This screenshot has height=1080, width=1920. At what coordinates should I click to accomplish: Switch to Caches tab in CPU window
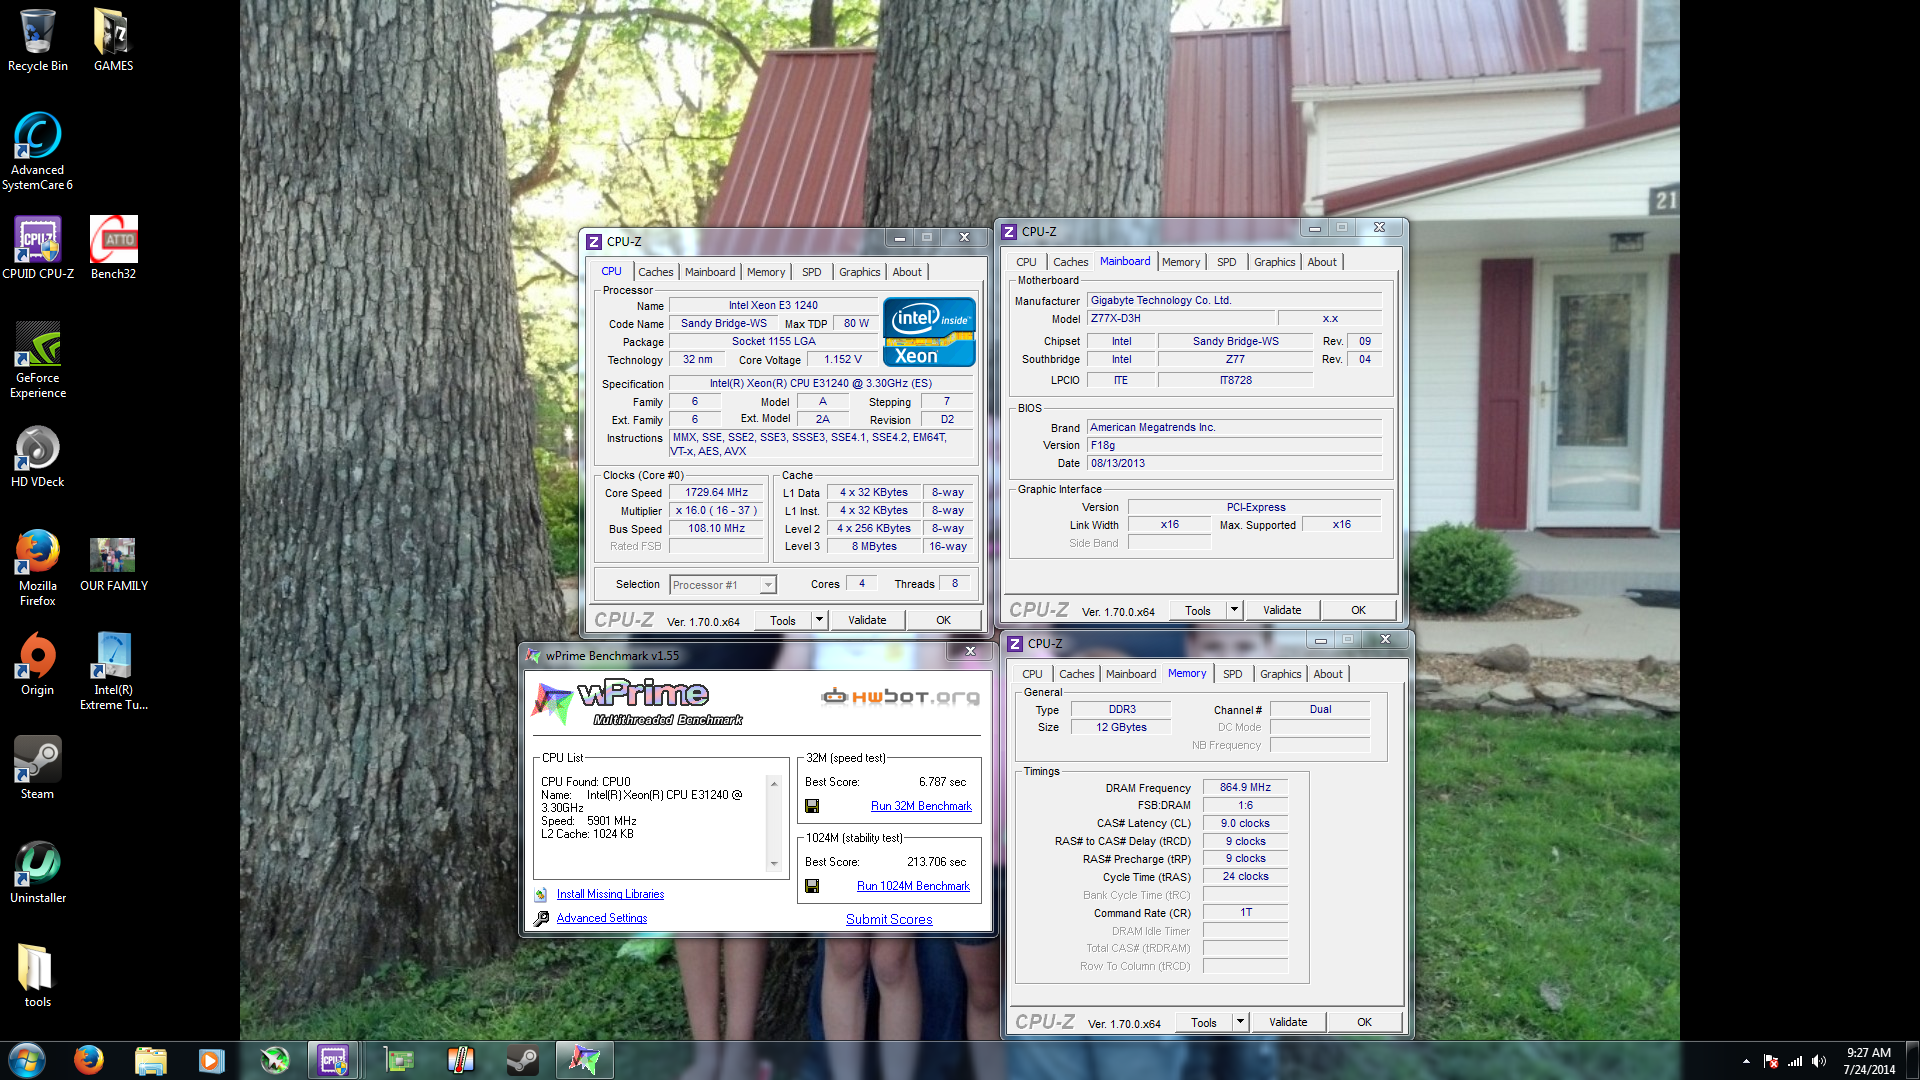click(x=656, y=272)
